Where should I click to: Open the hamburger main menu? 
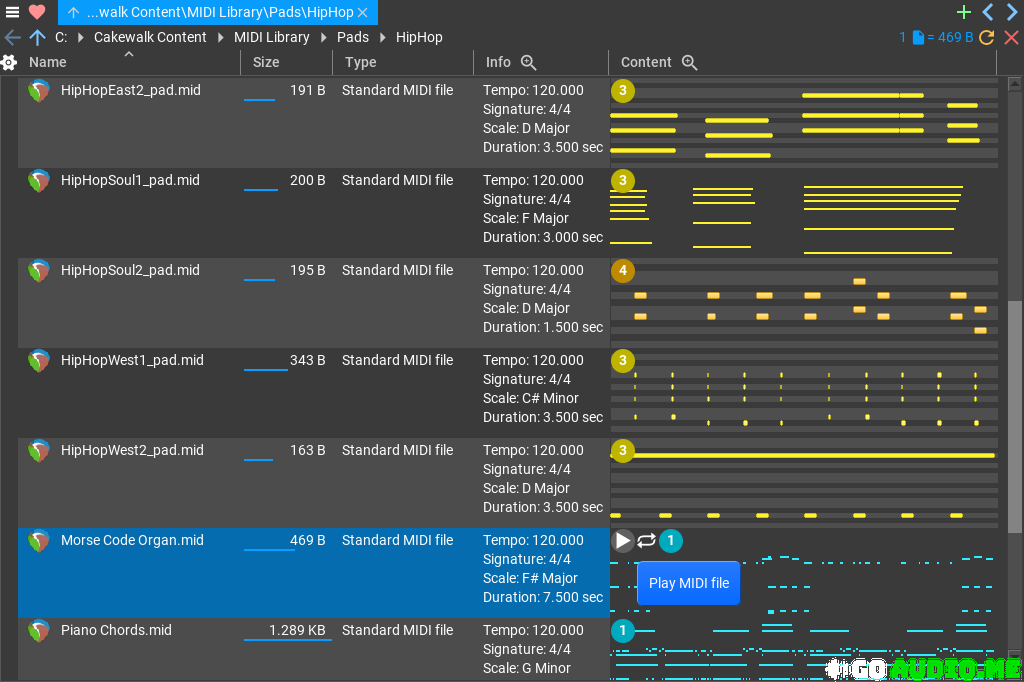coord(12,12)
